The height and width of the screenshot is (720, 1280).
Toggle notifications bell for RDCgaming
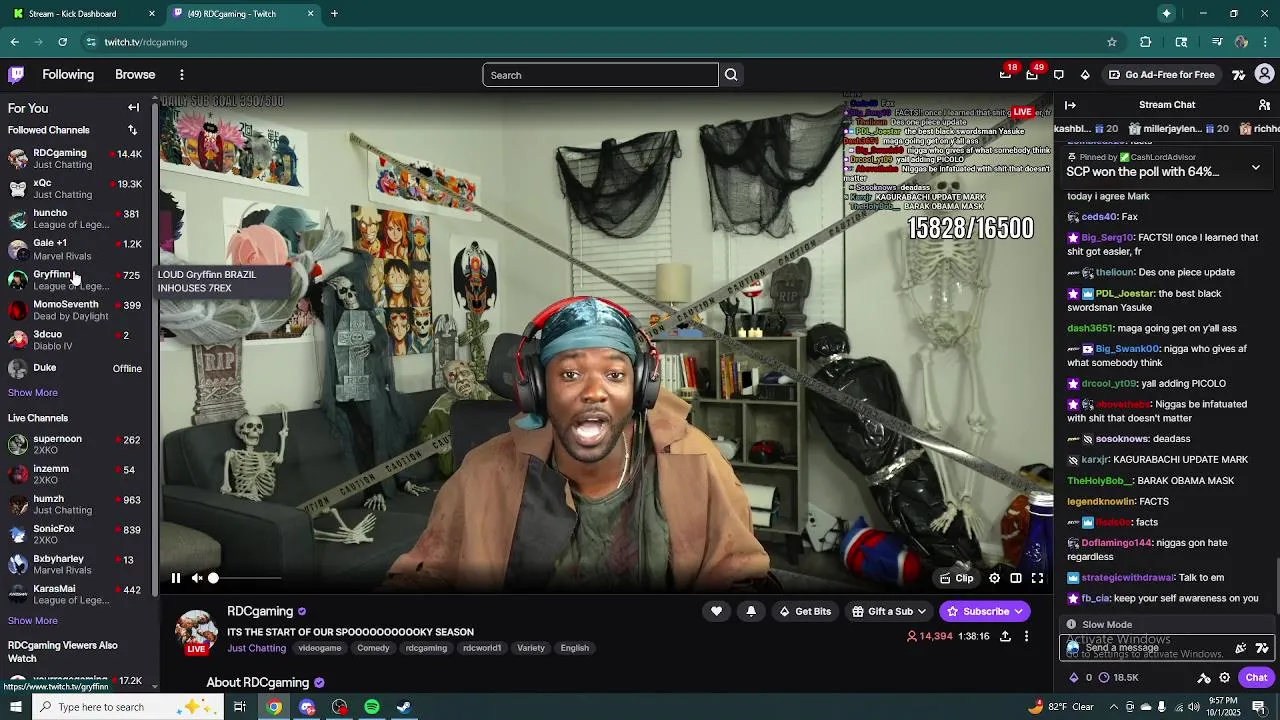point(751,611)
